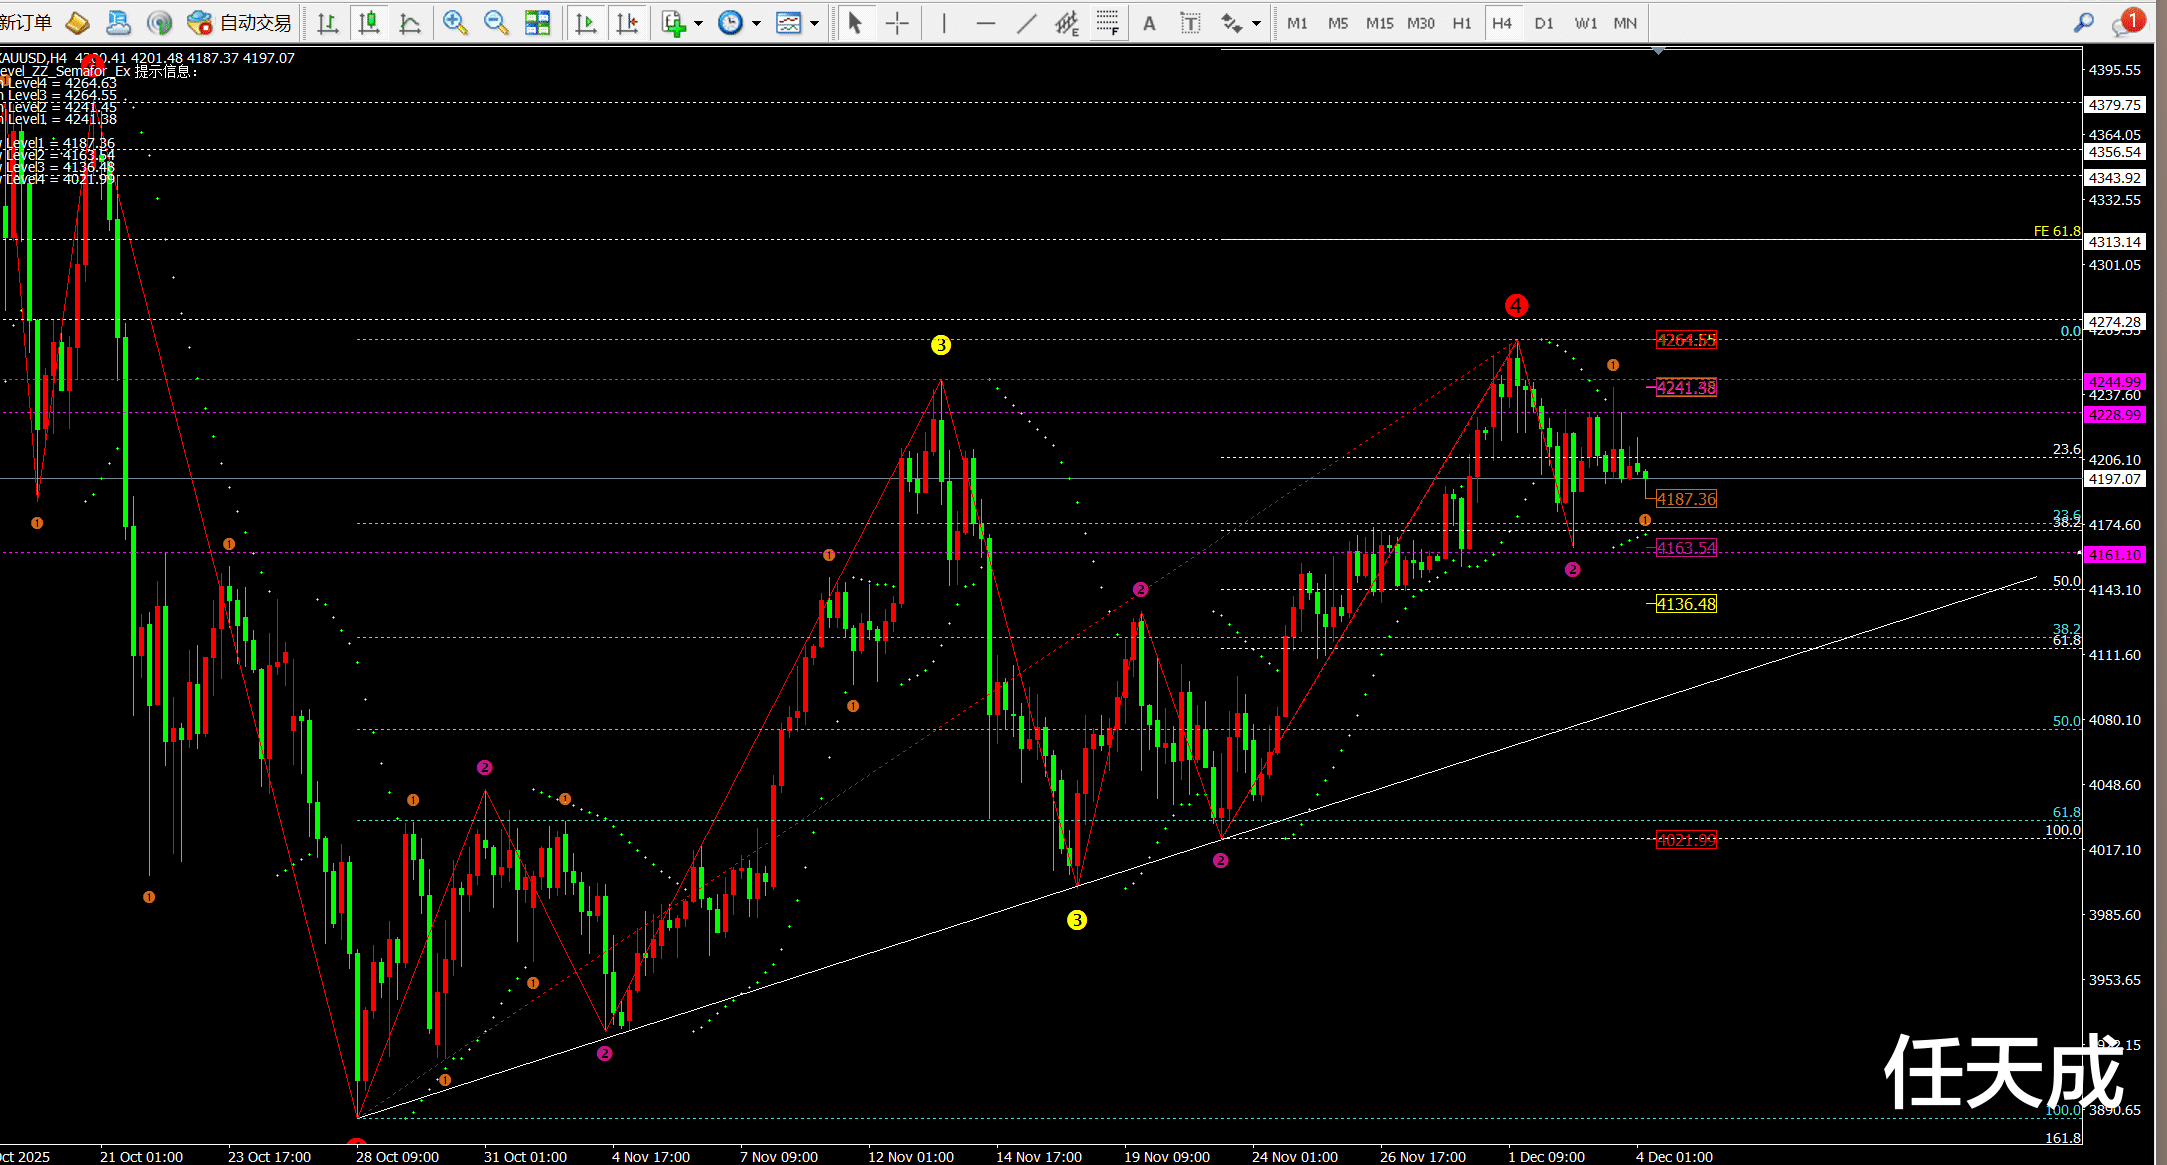Switch chart to line chart mode
Viewport: 2167px width, 1165px height.
pyautogui.click(x=410, y=22)
